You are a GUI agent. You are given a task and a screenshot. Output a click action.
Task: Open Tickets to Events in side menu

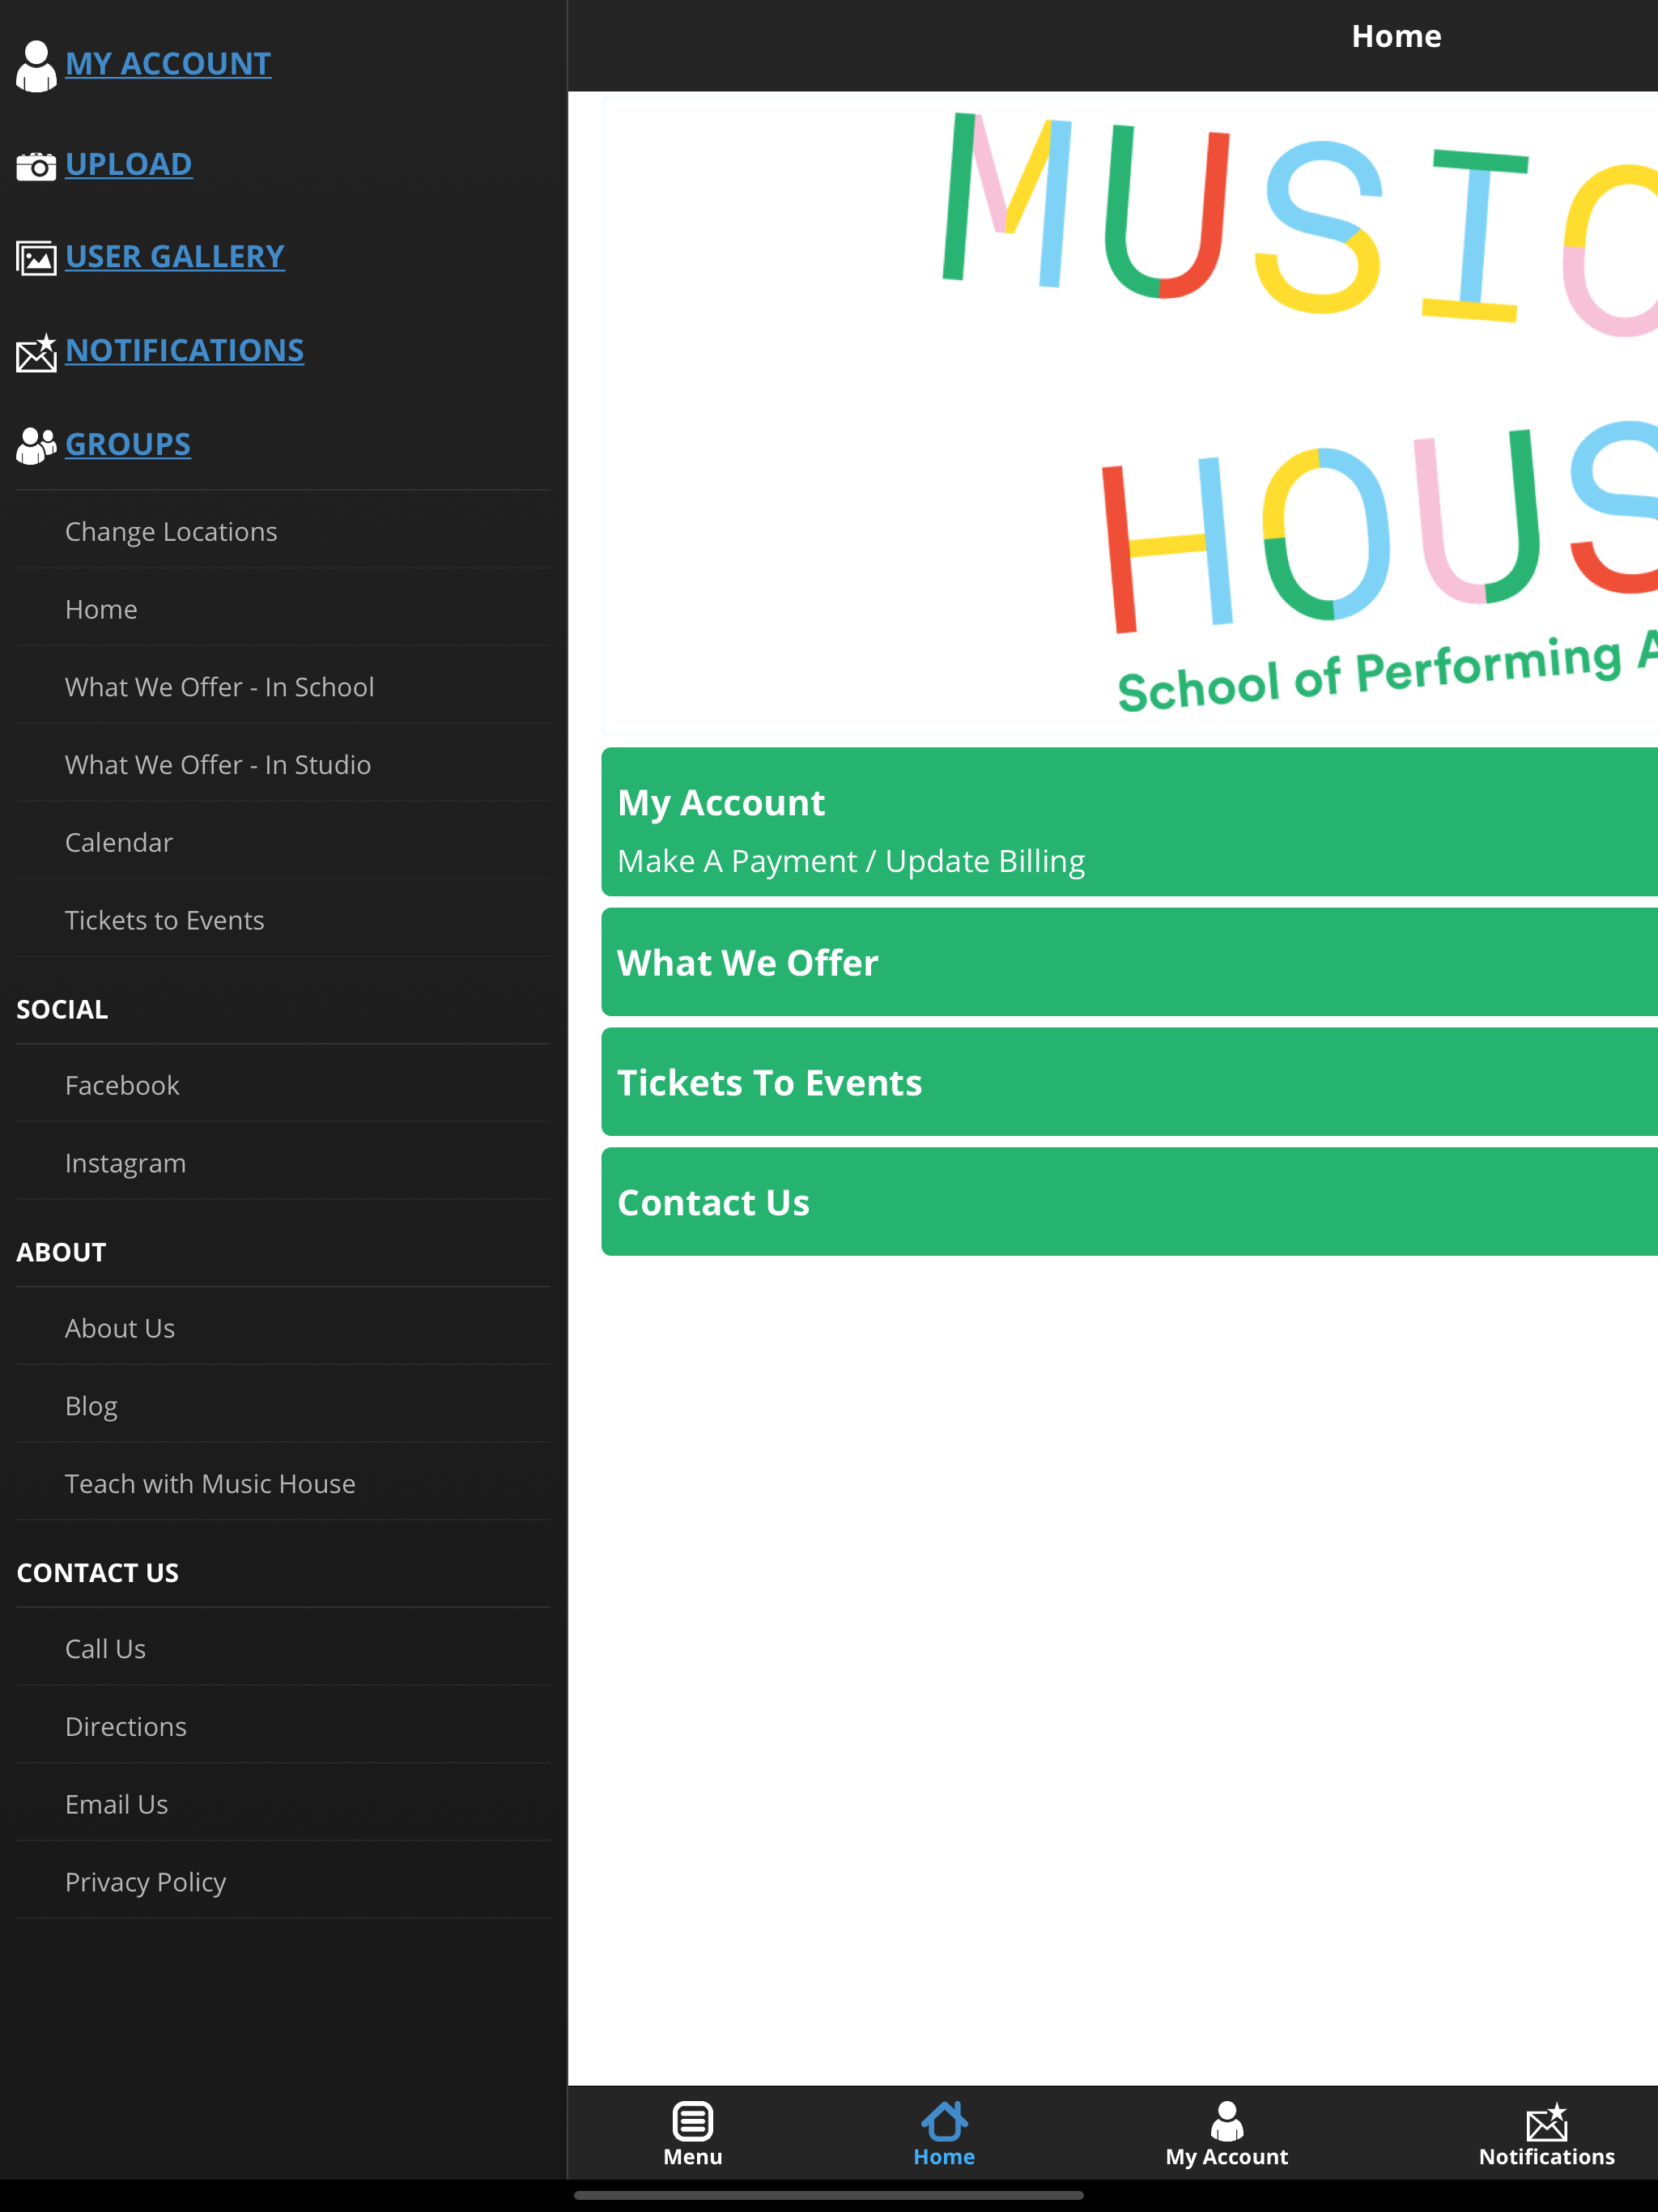click(x=283, y=920)
